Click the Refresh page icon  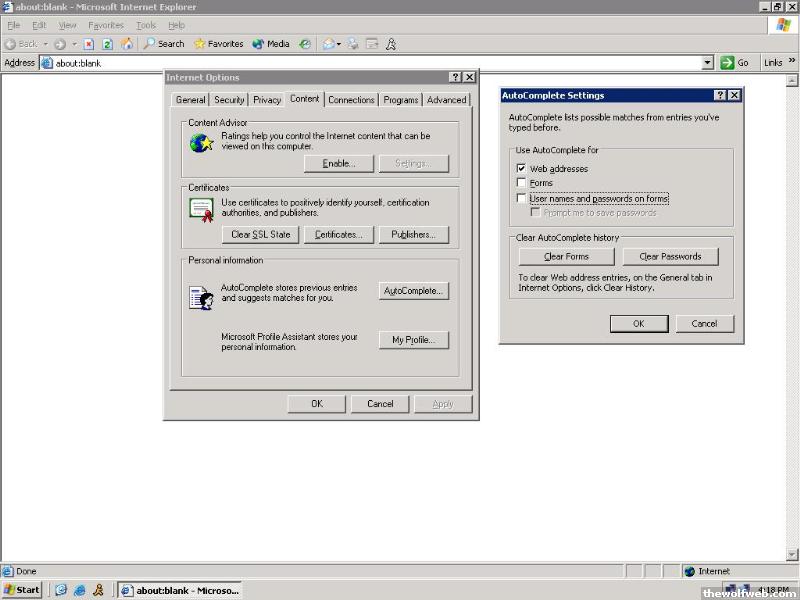click(x=108, y=44)
